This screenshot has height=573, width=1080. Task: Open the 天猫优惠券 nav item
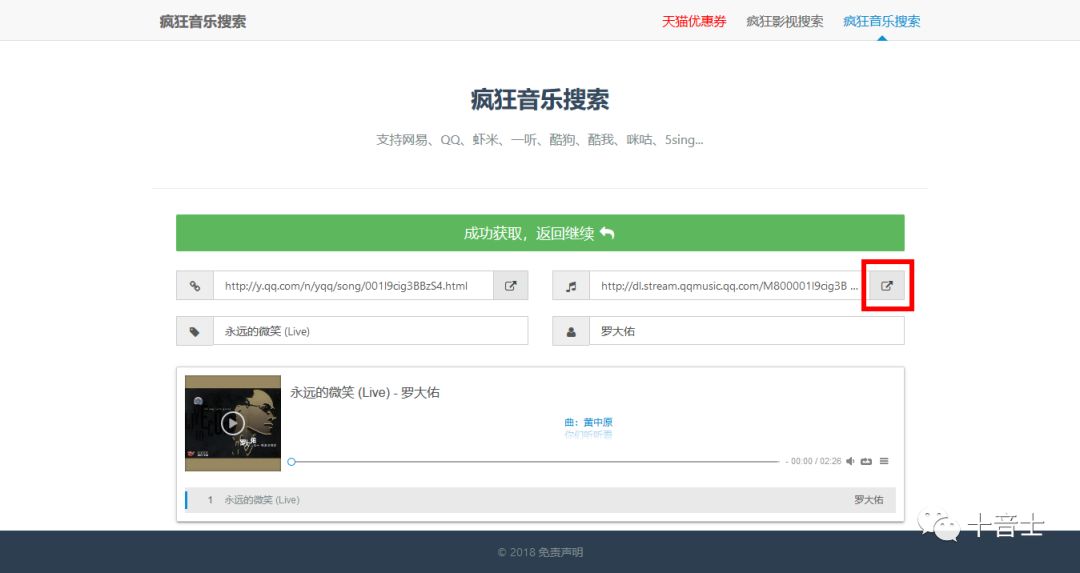(694, 21)
